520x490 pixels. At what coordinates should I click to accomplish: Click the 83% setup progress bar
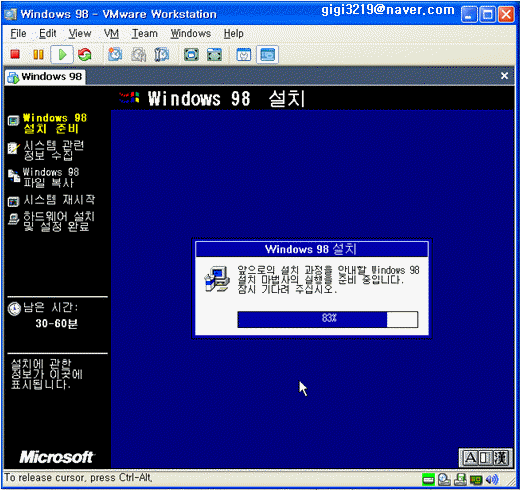point(328,319)
